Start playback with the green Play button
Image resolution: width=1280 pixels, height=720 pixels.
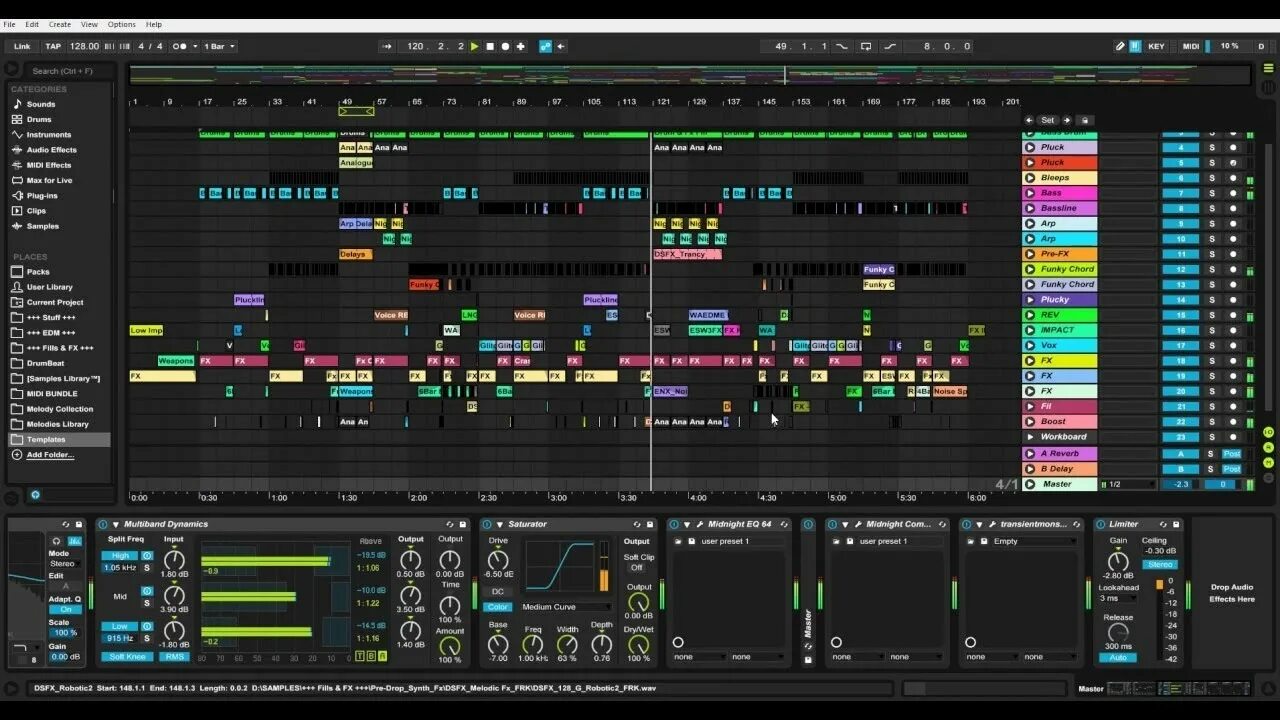click(x=475, y=46)
